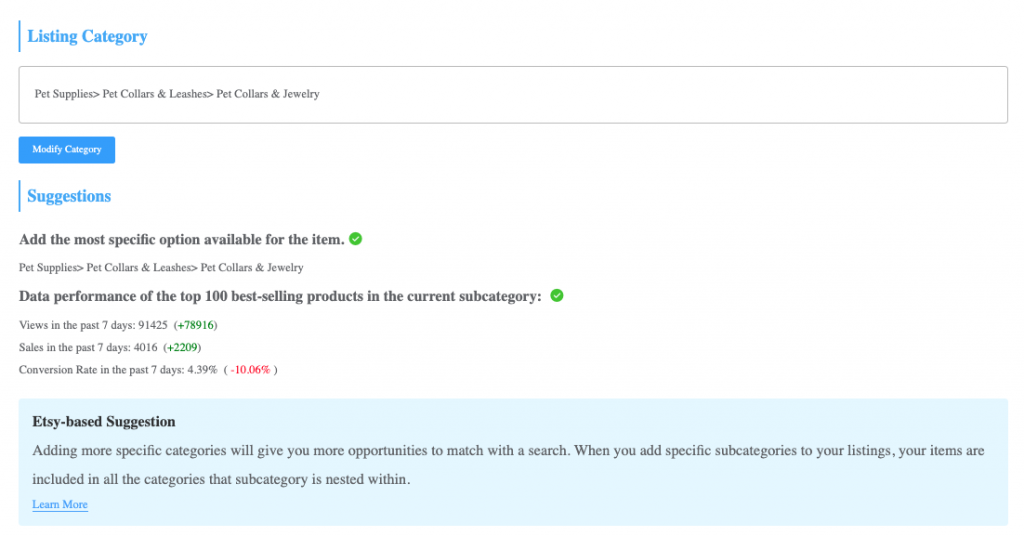This screenshot has height=536, width=1024.
Task: Click the 'Data performance of top 100' heading
Action: pos(280,296)
